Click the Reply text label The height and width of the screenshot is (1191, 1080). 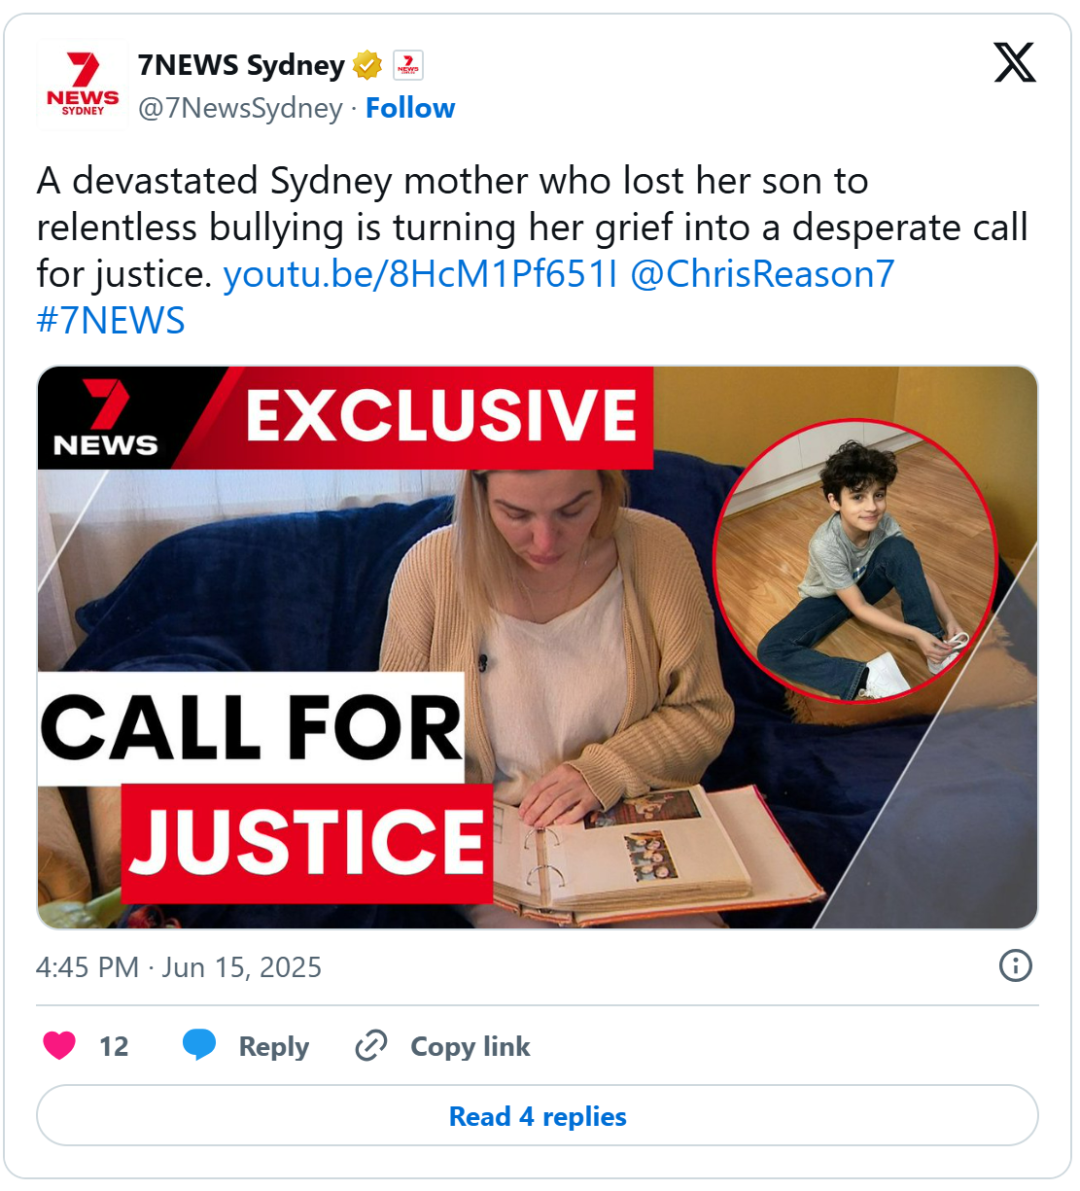click(274, 1047)
